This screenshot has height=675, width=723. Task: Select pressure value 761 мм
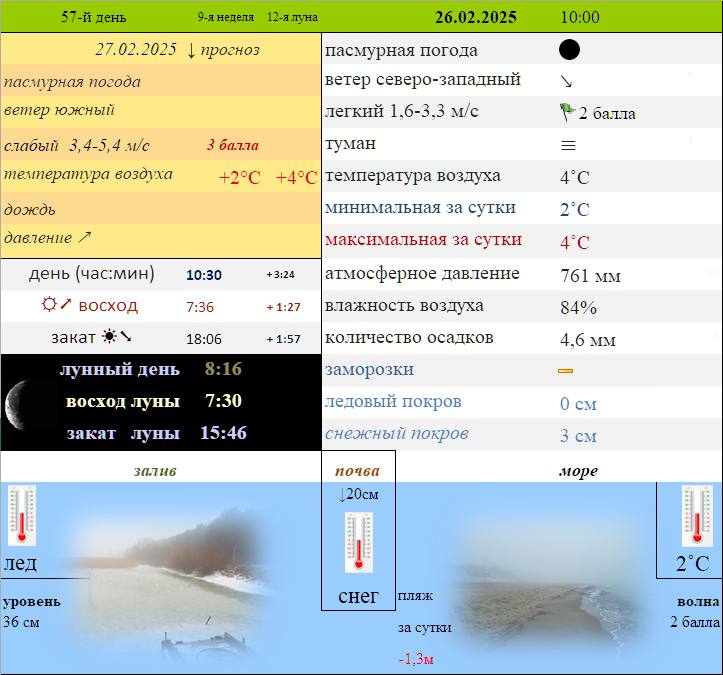[591, 276]
